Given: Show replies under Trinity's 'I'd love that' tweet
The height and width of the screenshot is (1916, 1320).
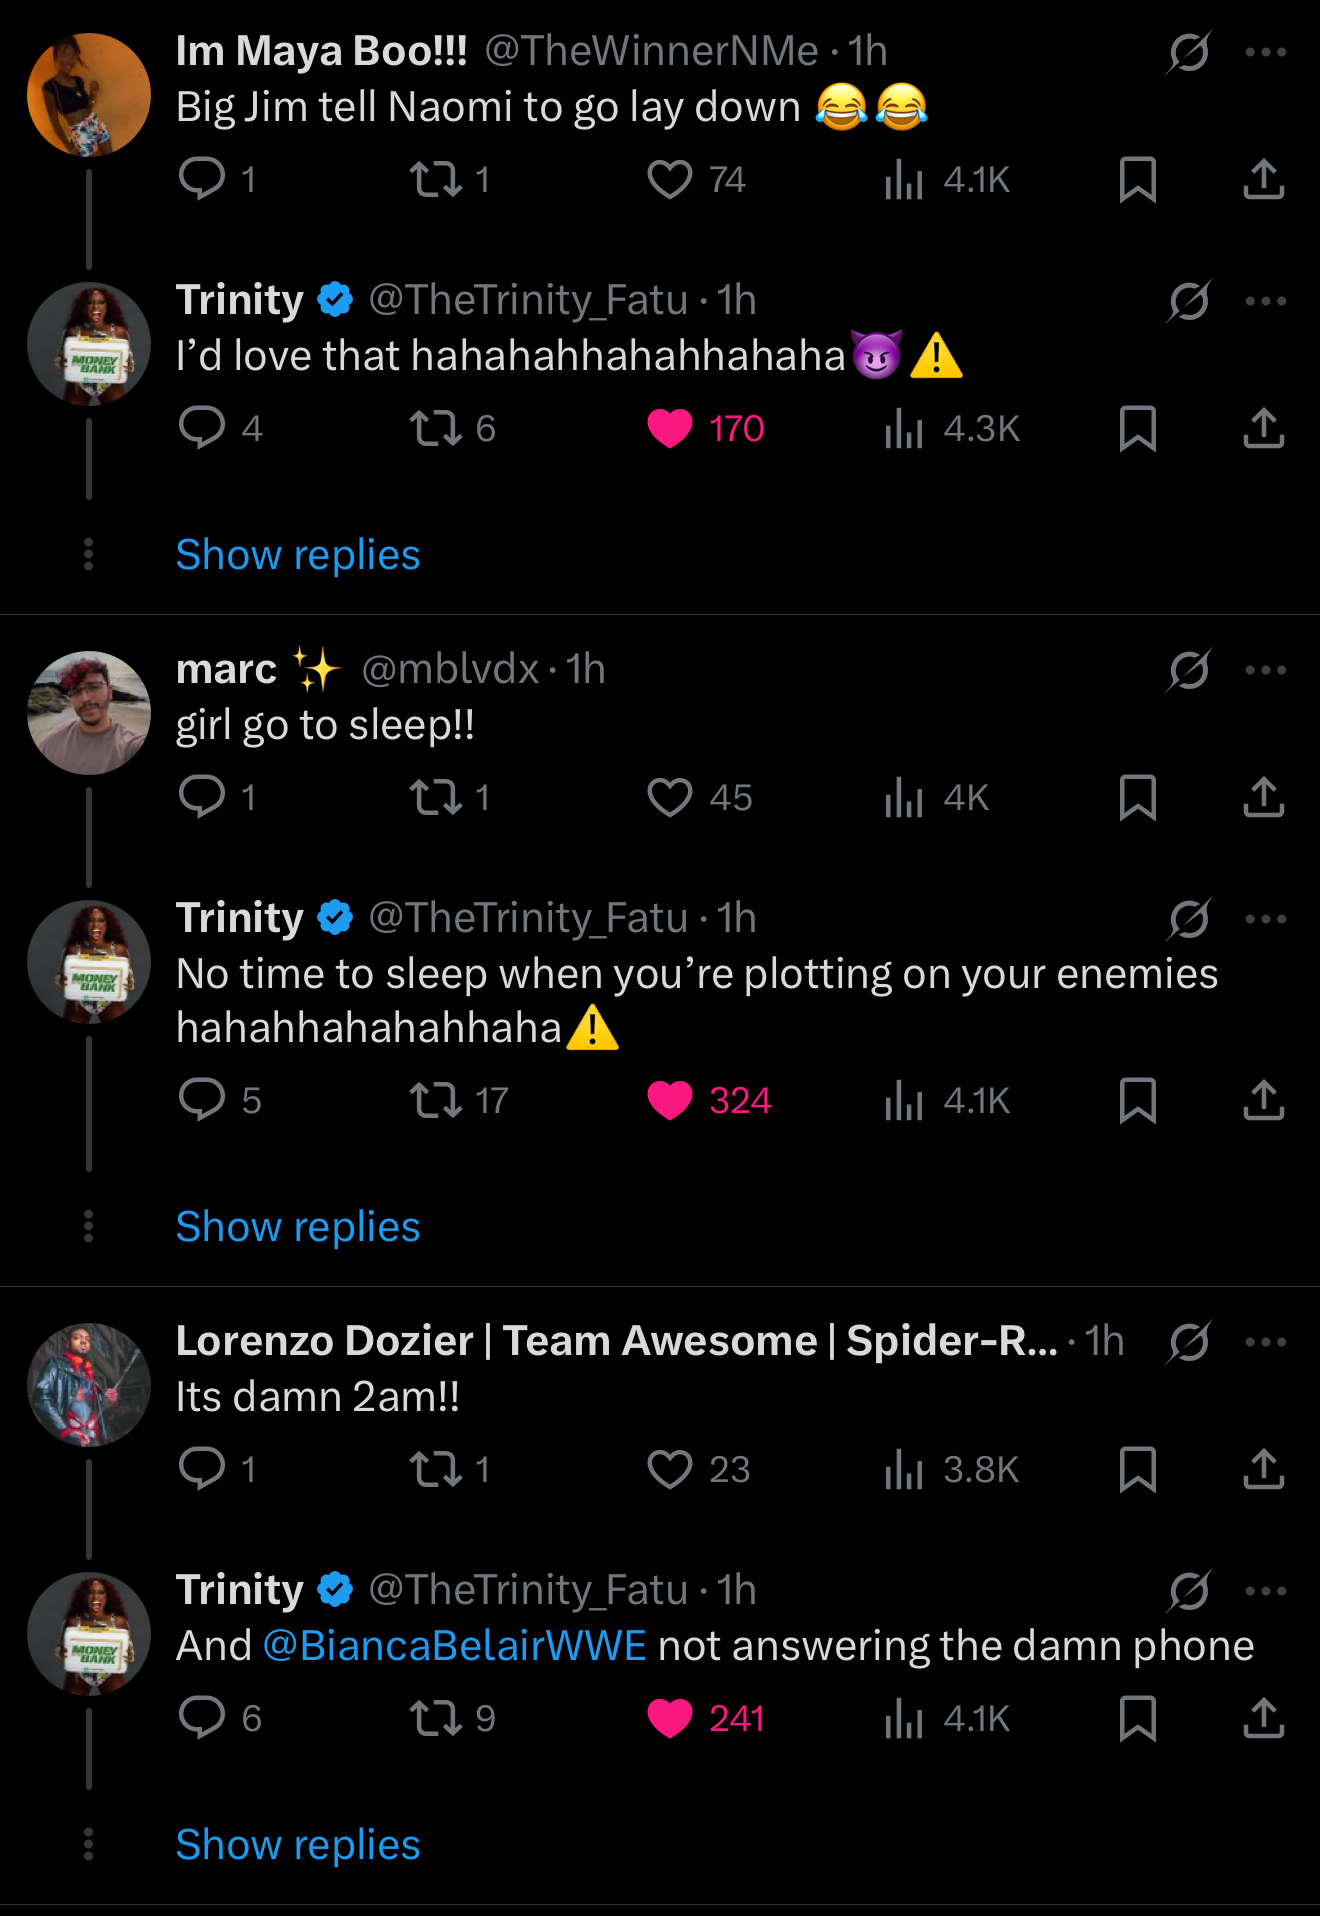Looking at the screenshot, I should point(298,555).
